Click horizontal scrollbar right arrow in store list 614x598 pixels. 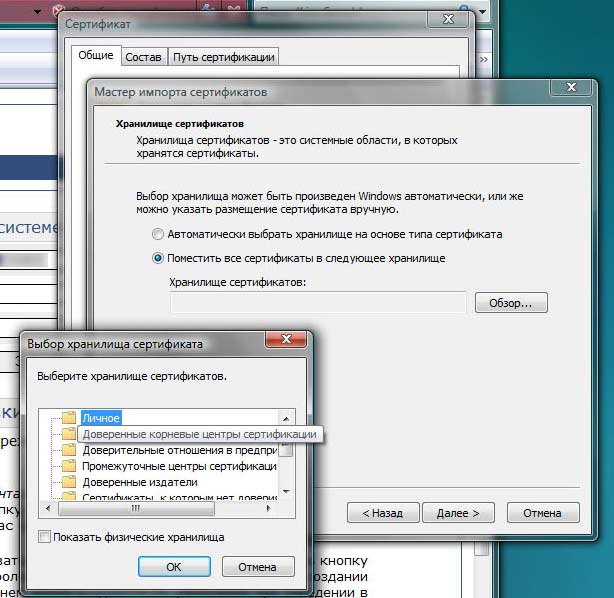(x=268, y=508)
